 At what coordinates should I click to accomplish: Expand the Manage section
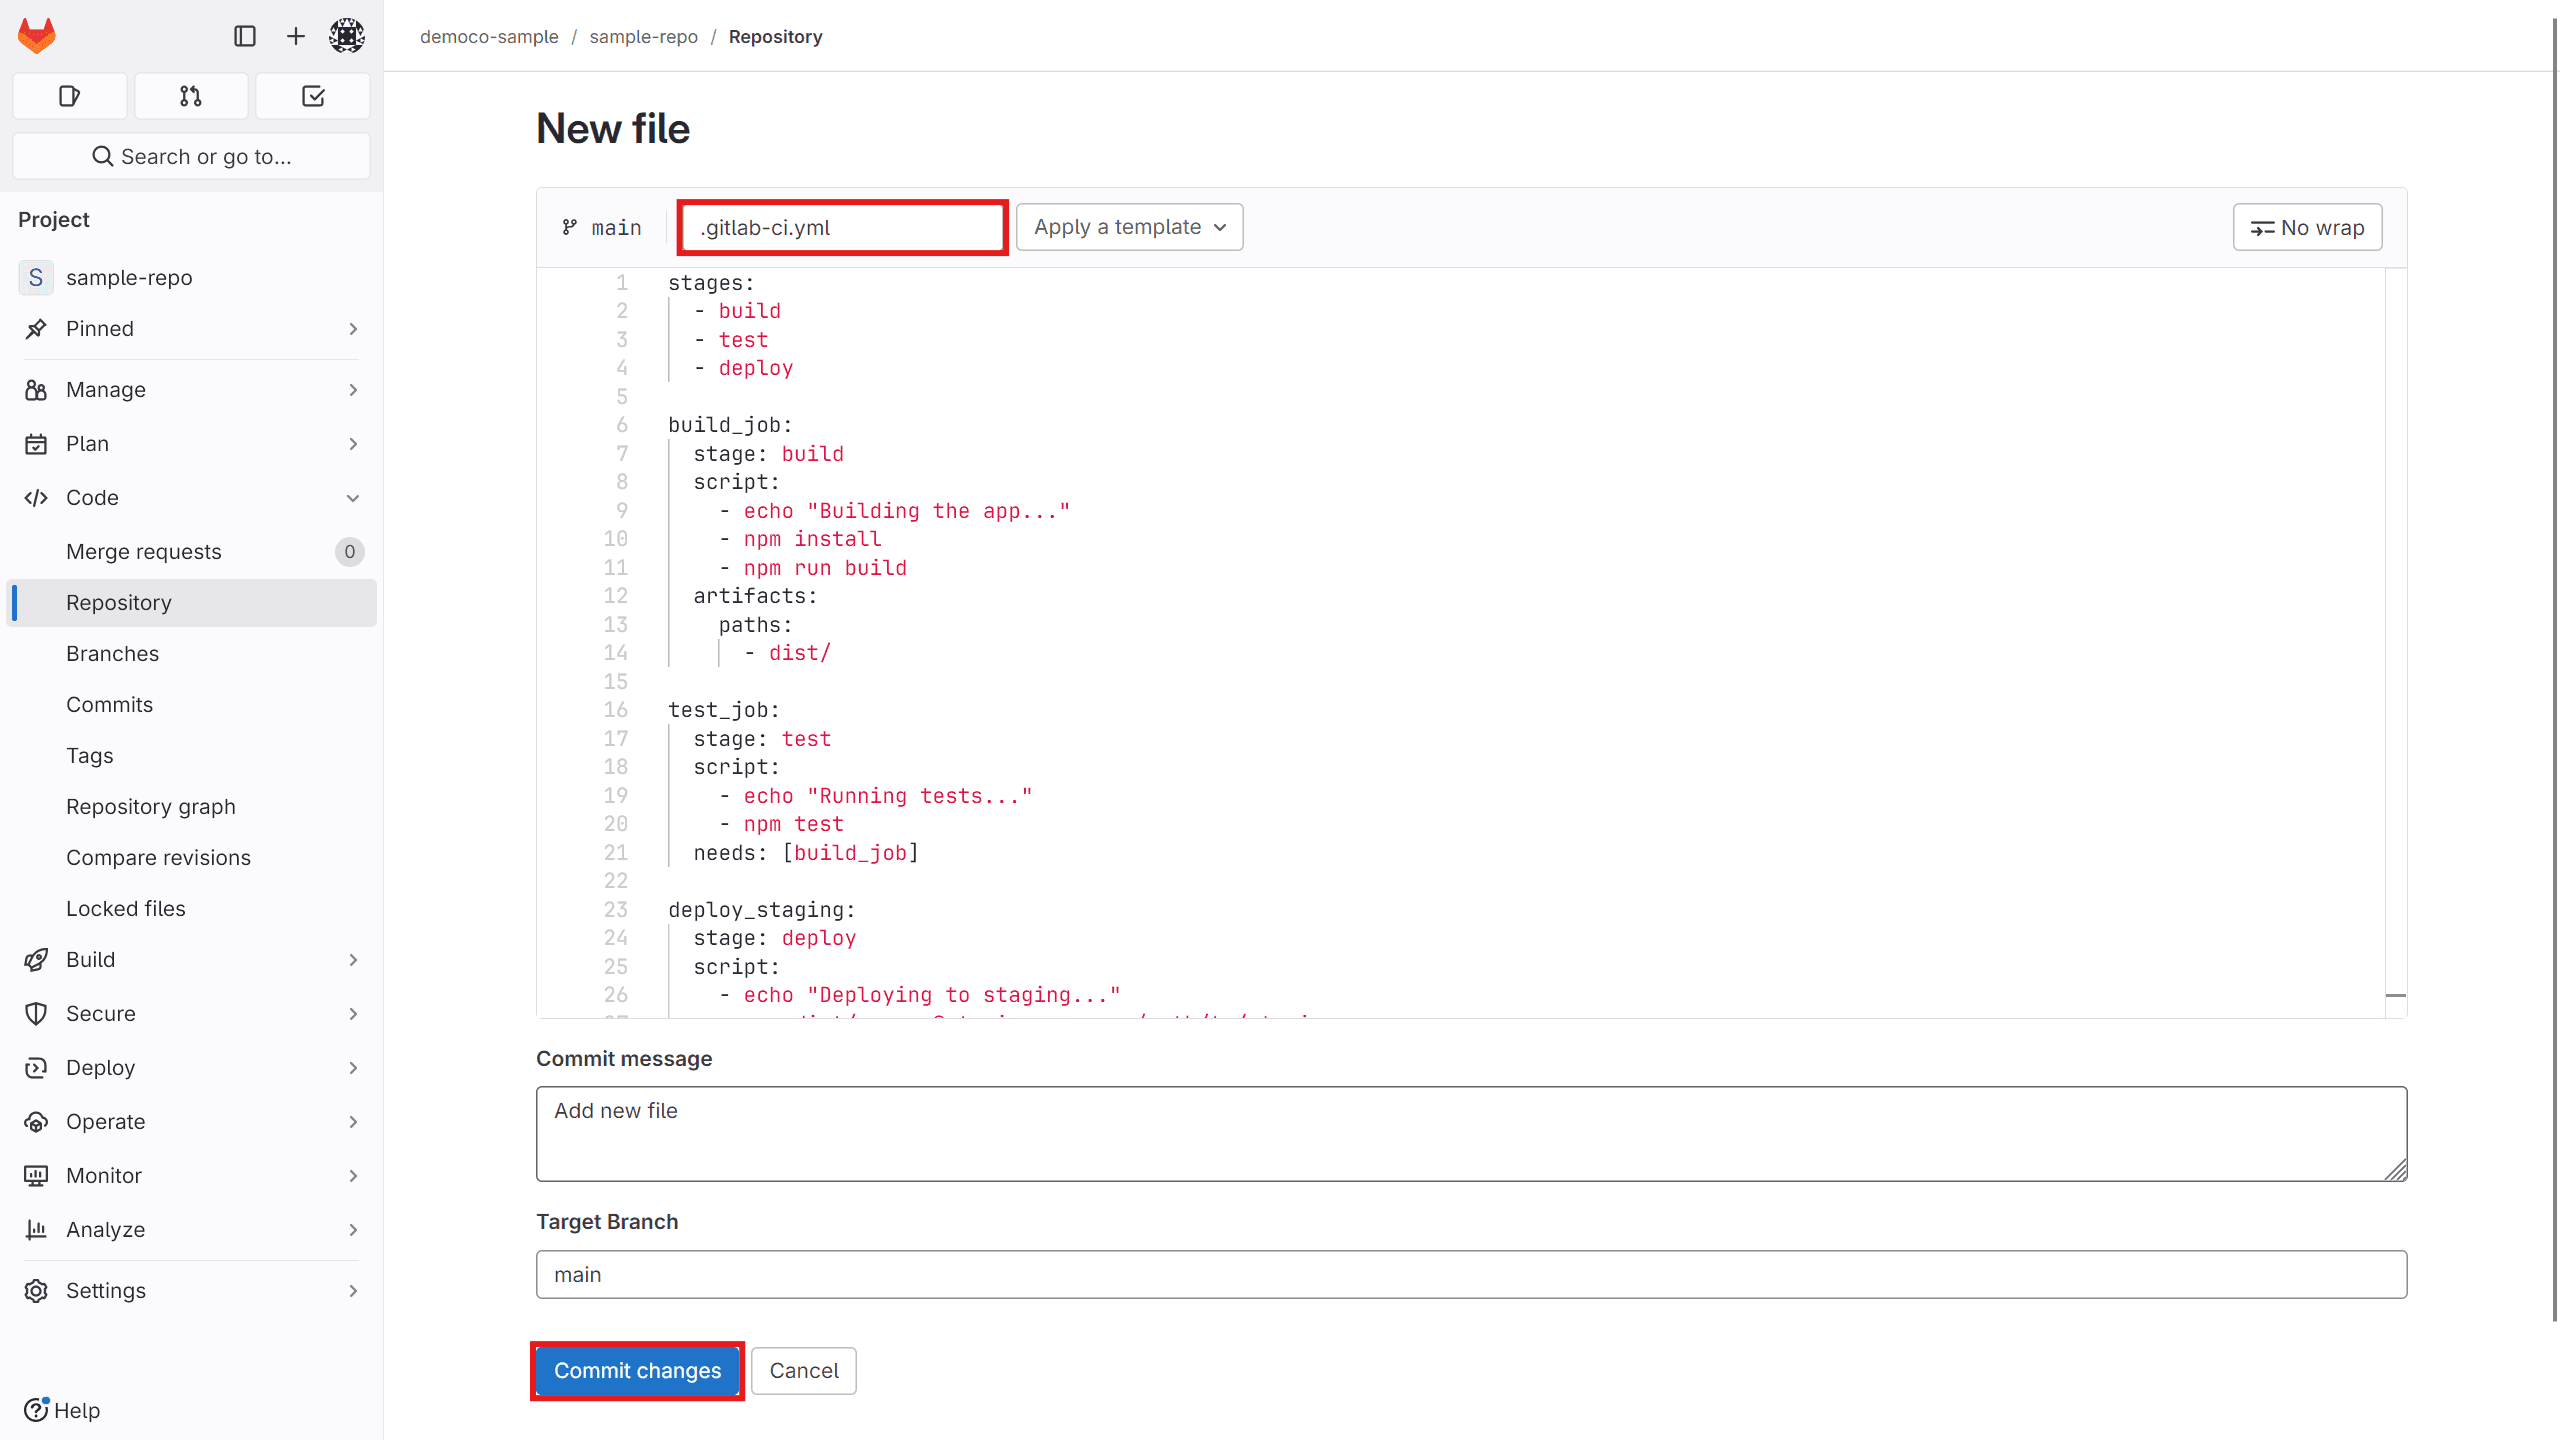[x=191, y=389]
